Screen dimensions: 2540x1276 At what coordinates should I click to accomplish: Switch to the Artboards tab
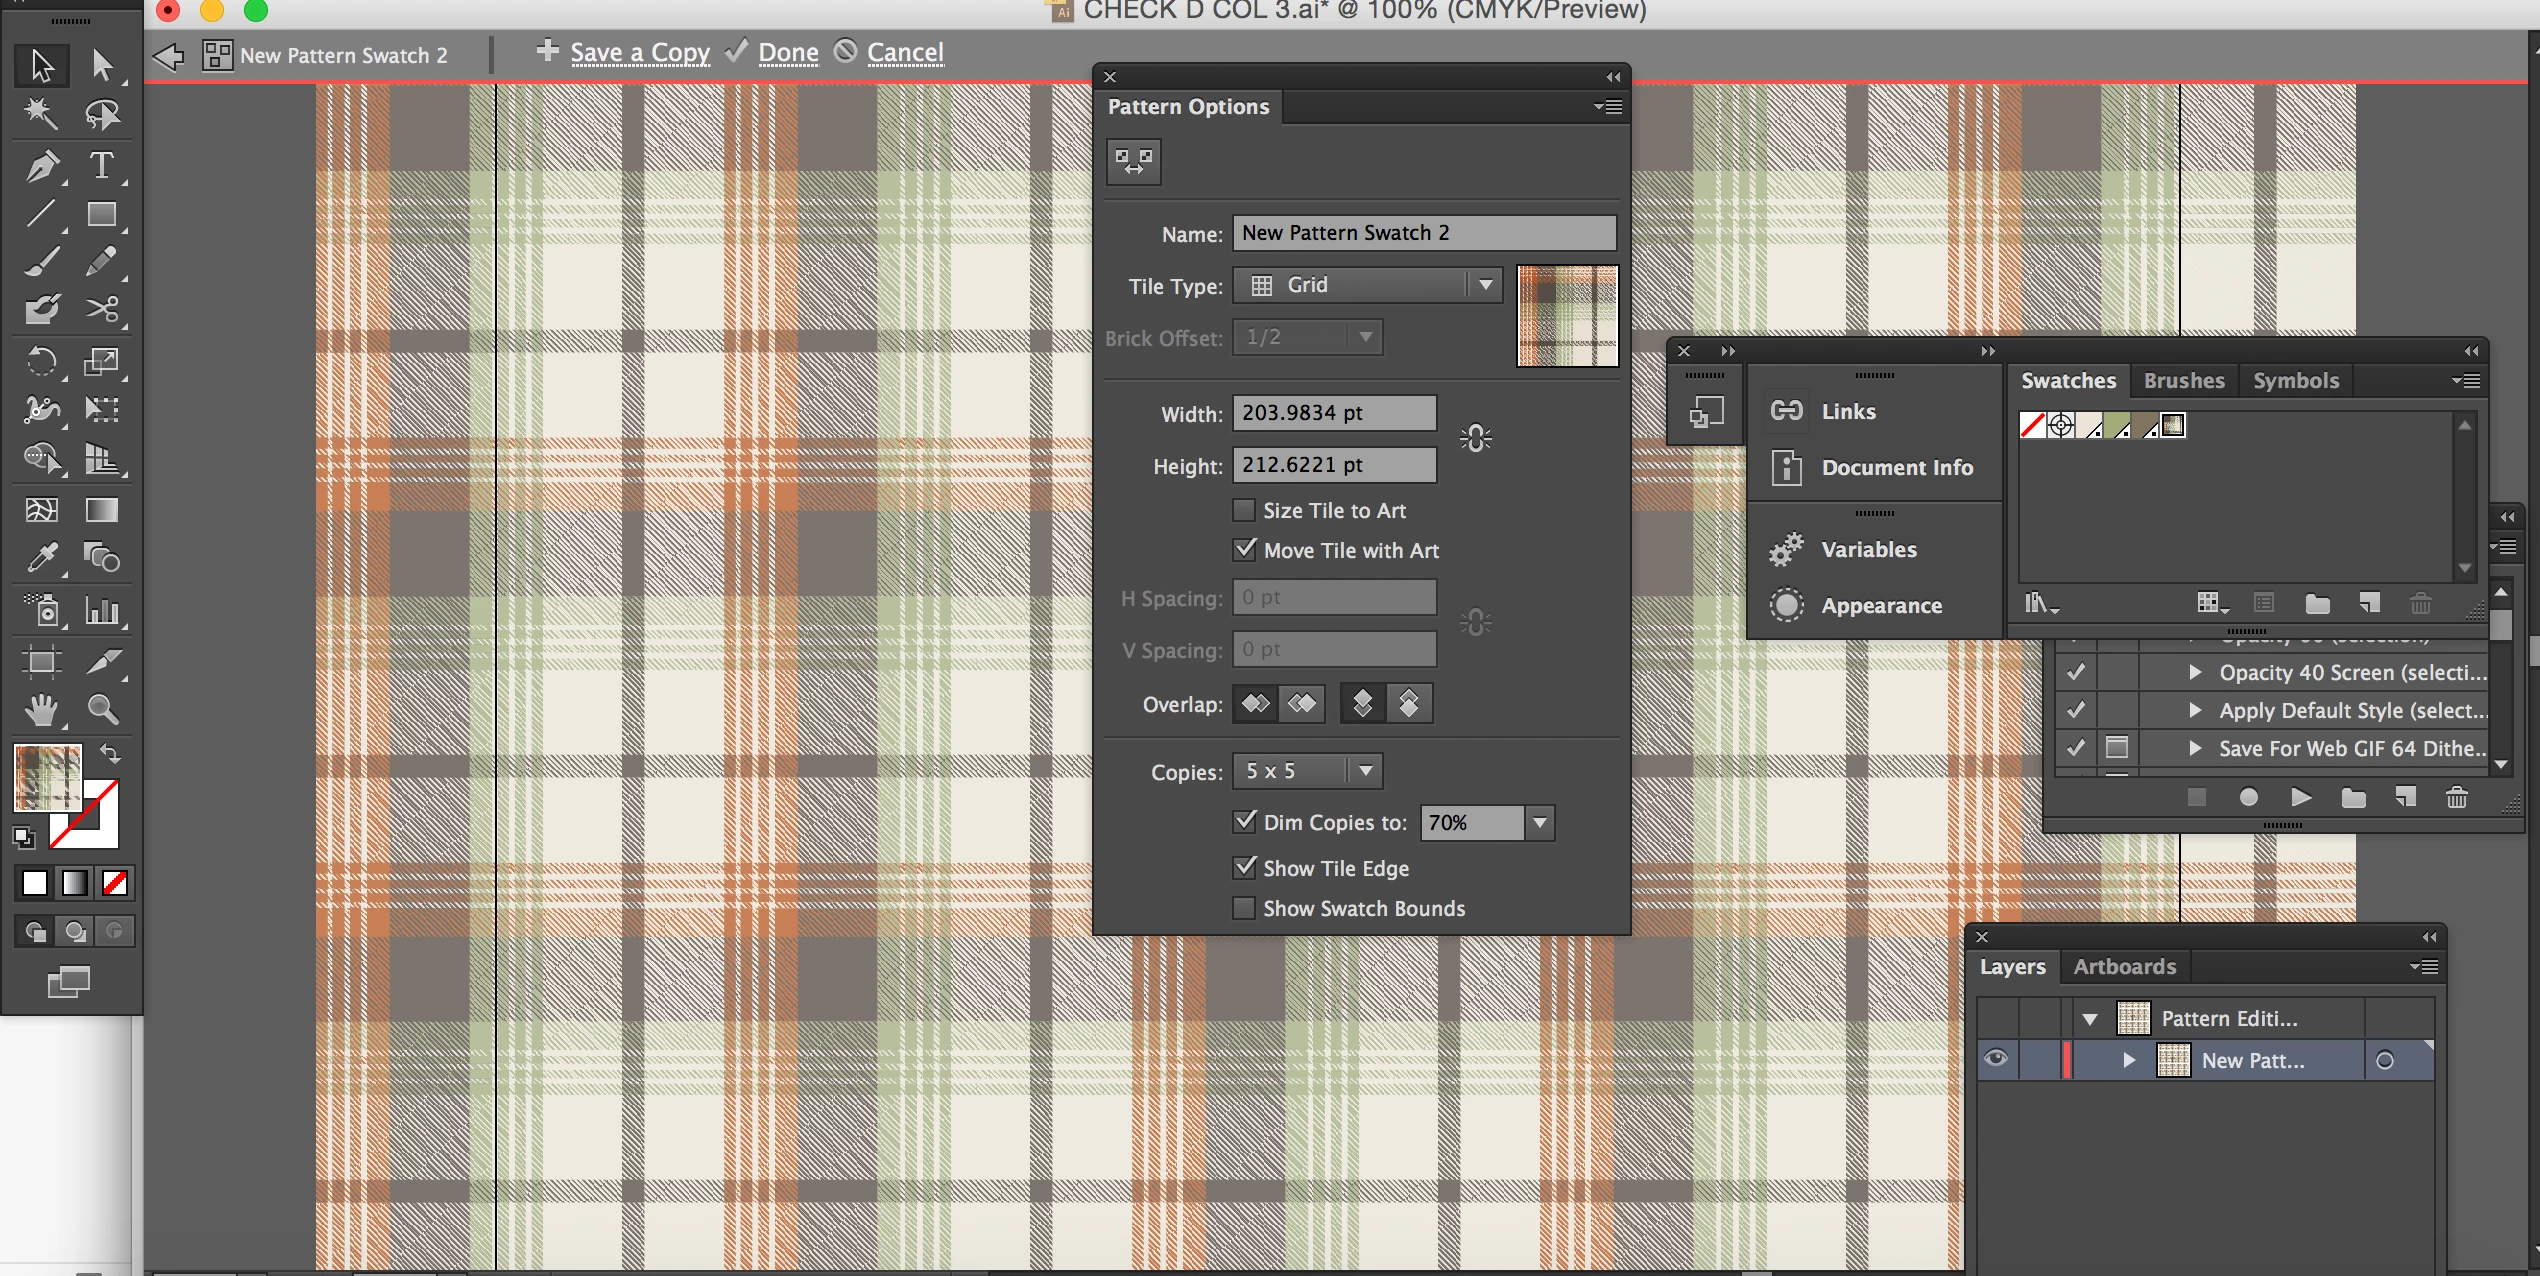coord(2124,966)
